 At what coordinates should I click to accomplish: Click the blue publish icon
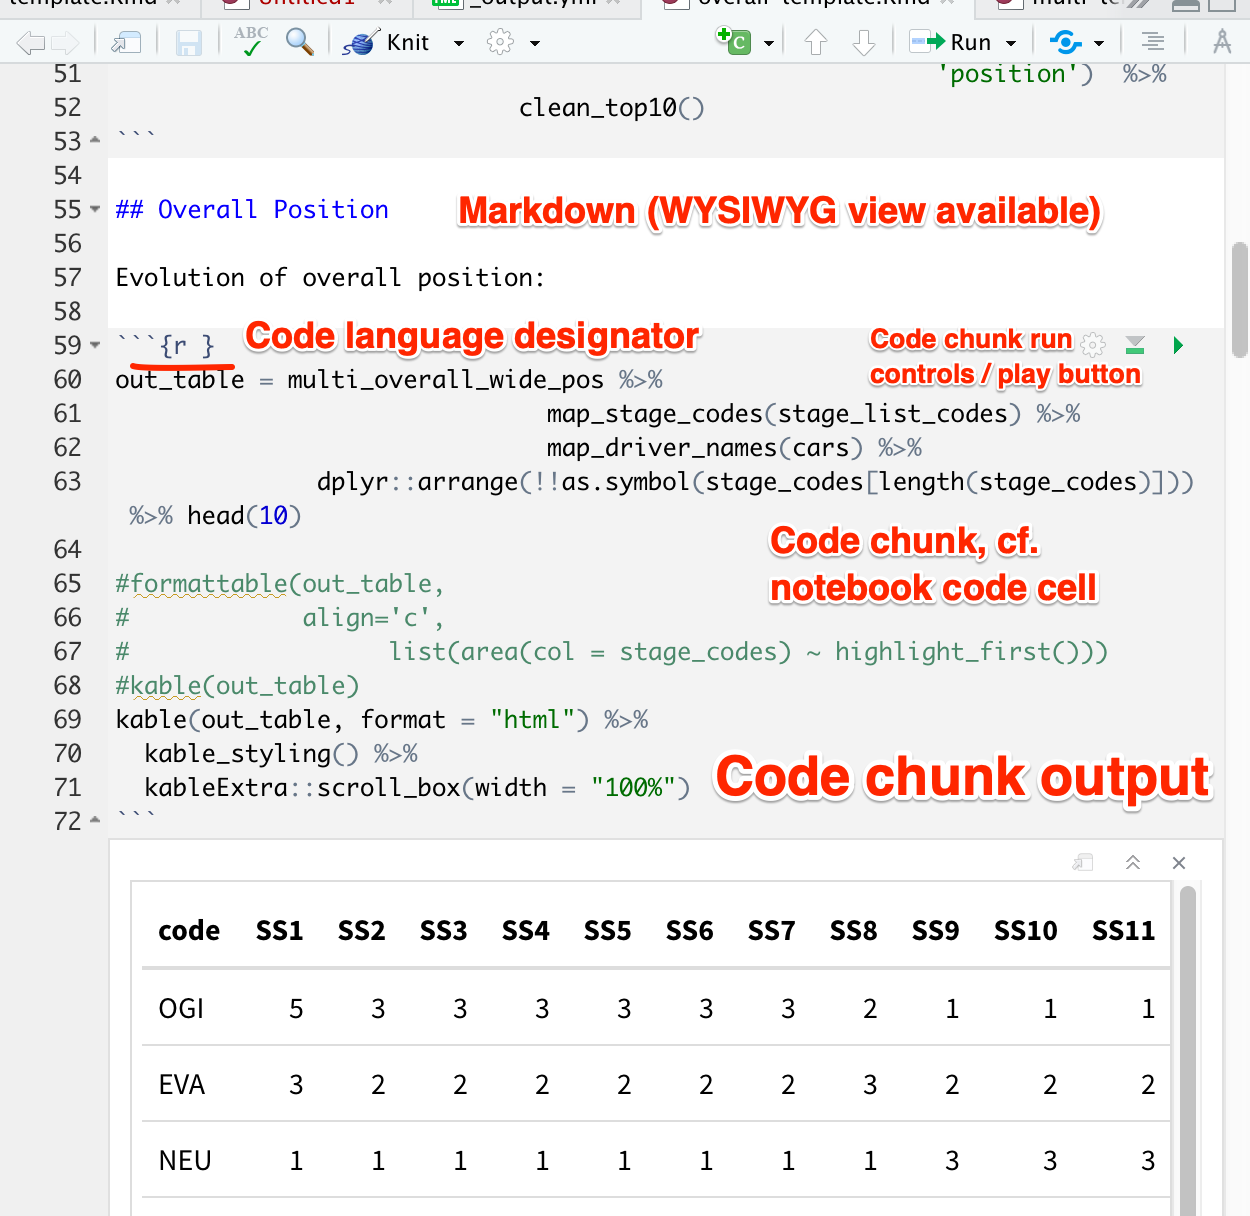pyautogui.click(x=1066, y=42)
